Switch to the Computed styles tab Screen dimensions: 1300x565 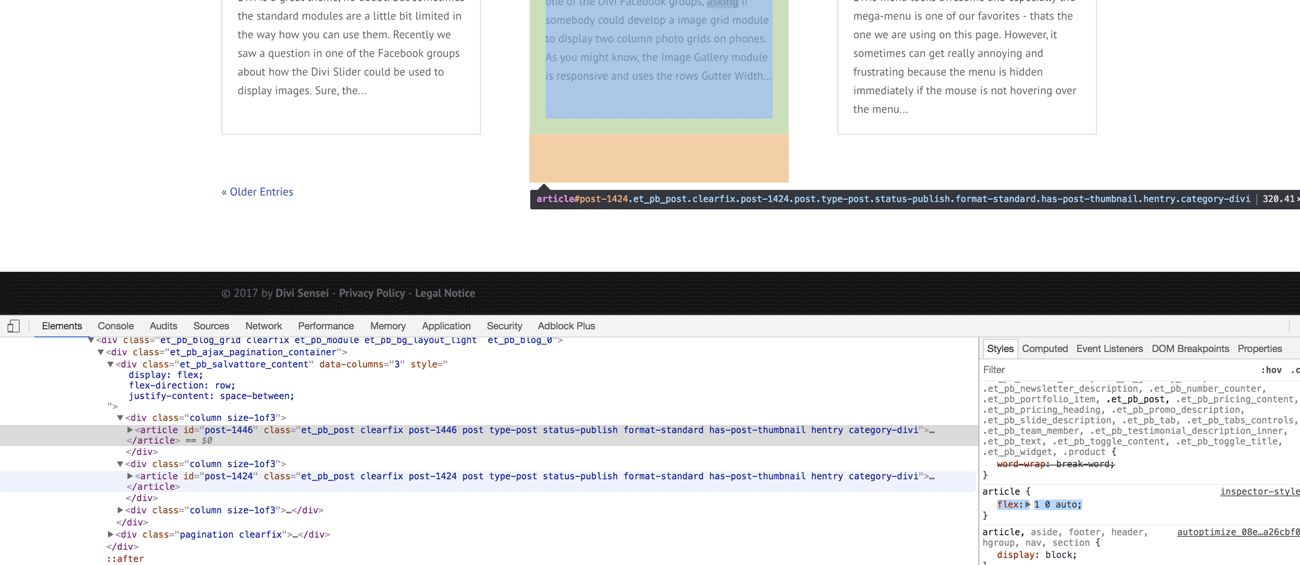(1044, 349)
